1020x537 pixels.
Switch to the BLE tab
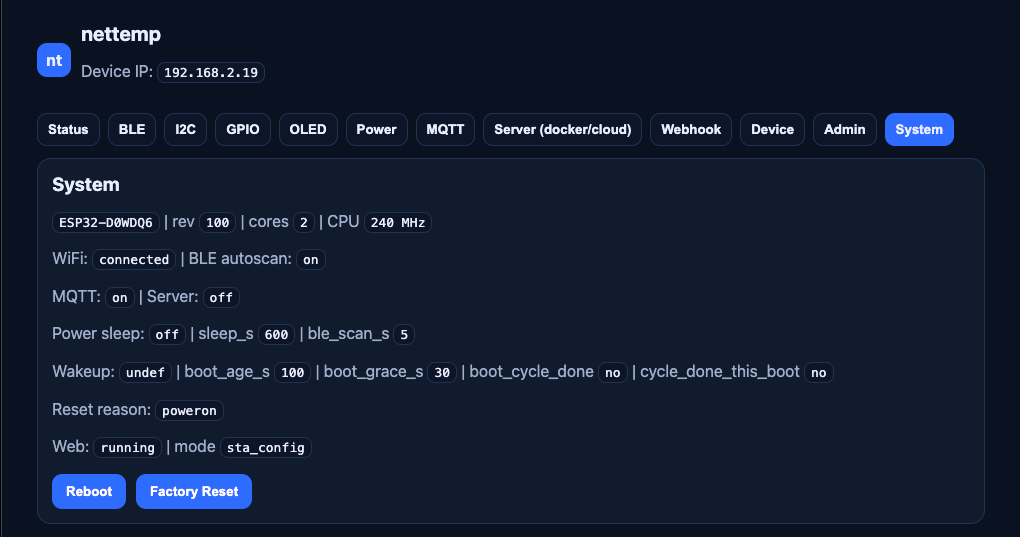point(132,130)
